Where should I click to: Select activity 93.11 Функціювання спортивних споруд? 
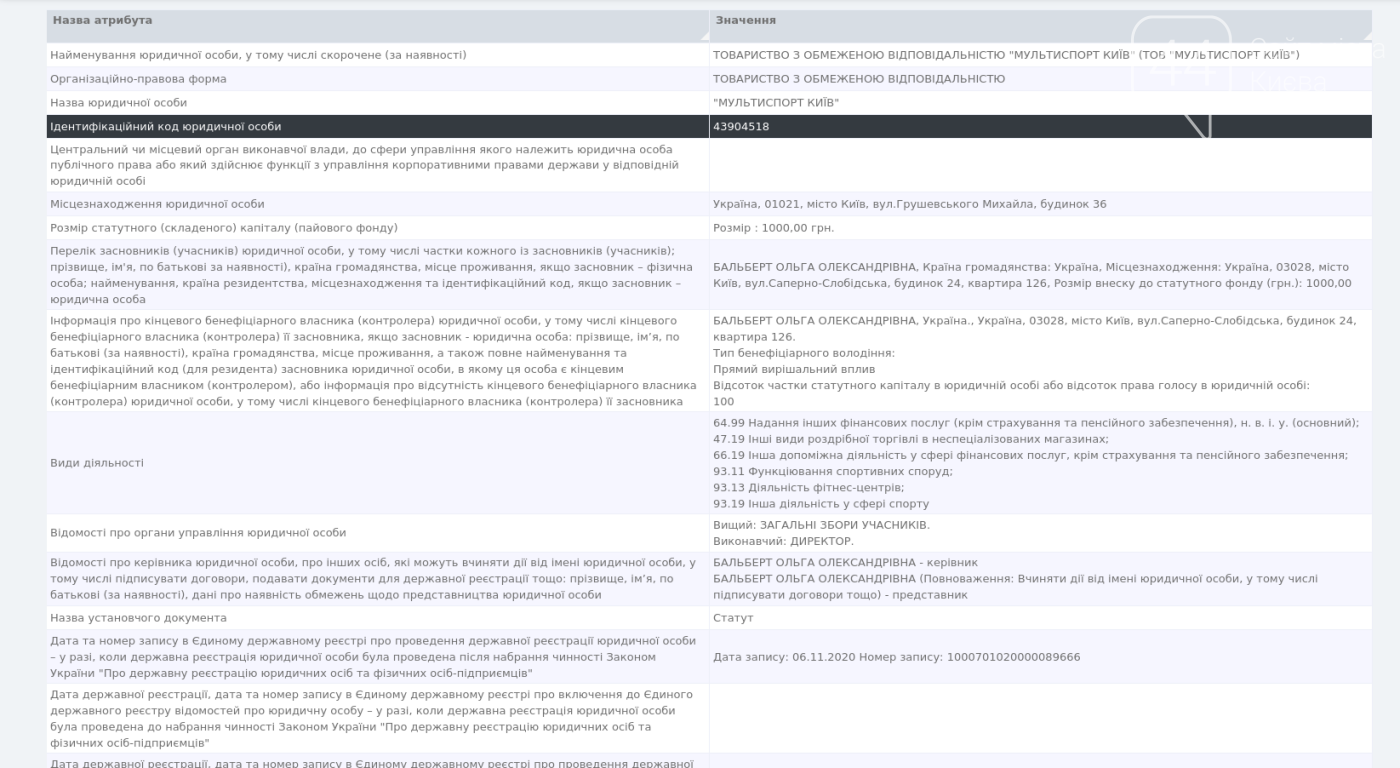click(x=833, y=471)
